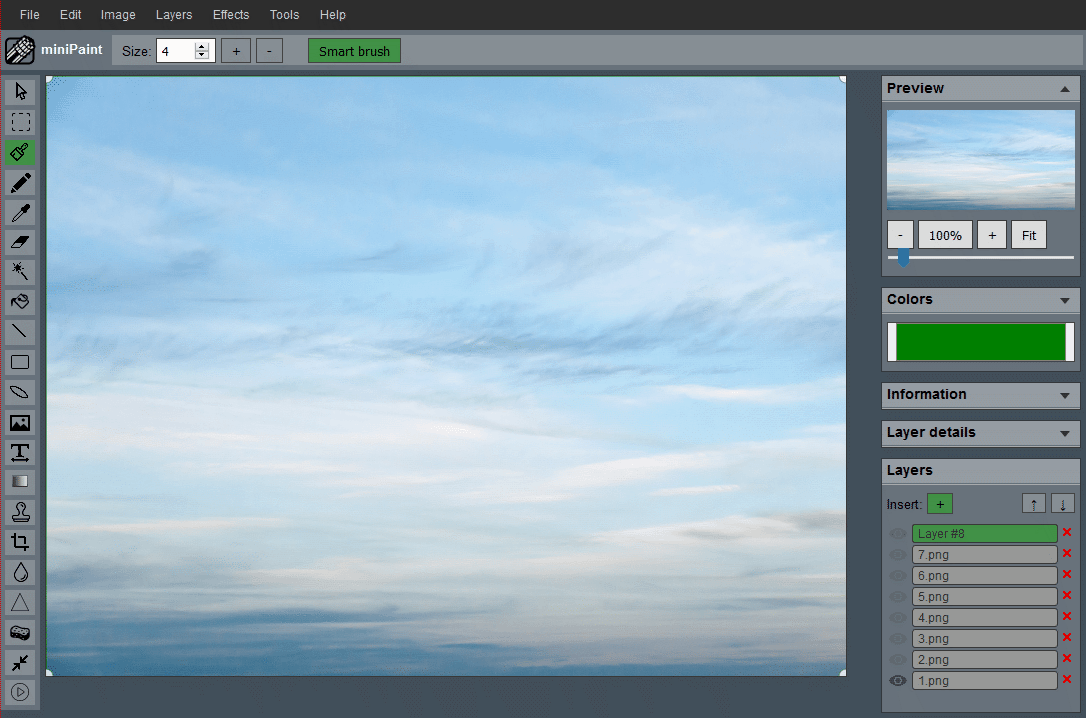This screenshot has height=718, width=1086.
Task: Show the 7.png layer
Action: 897,554
